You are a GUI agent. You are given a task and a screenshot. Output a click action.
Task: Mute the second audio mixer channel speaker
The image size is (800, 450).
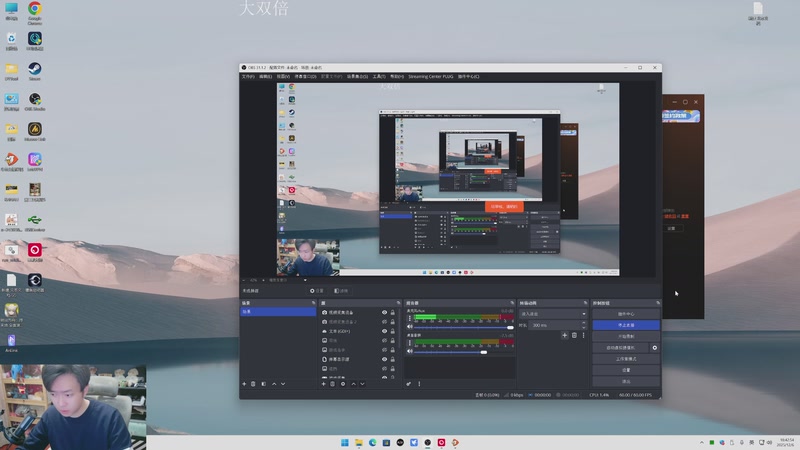click(x=410, y=351)
